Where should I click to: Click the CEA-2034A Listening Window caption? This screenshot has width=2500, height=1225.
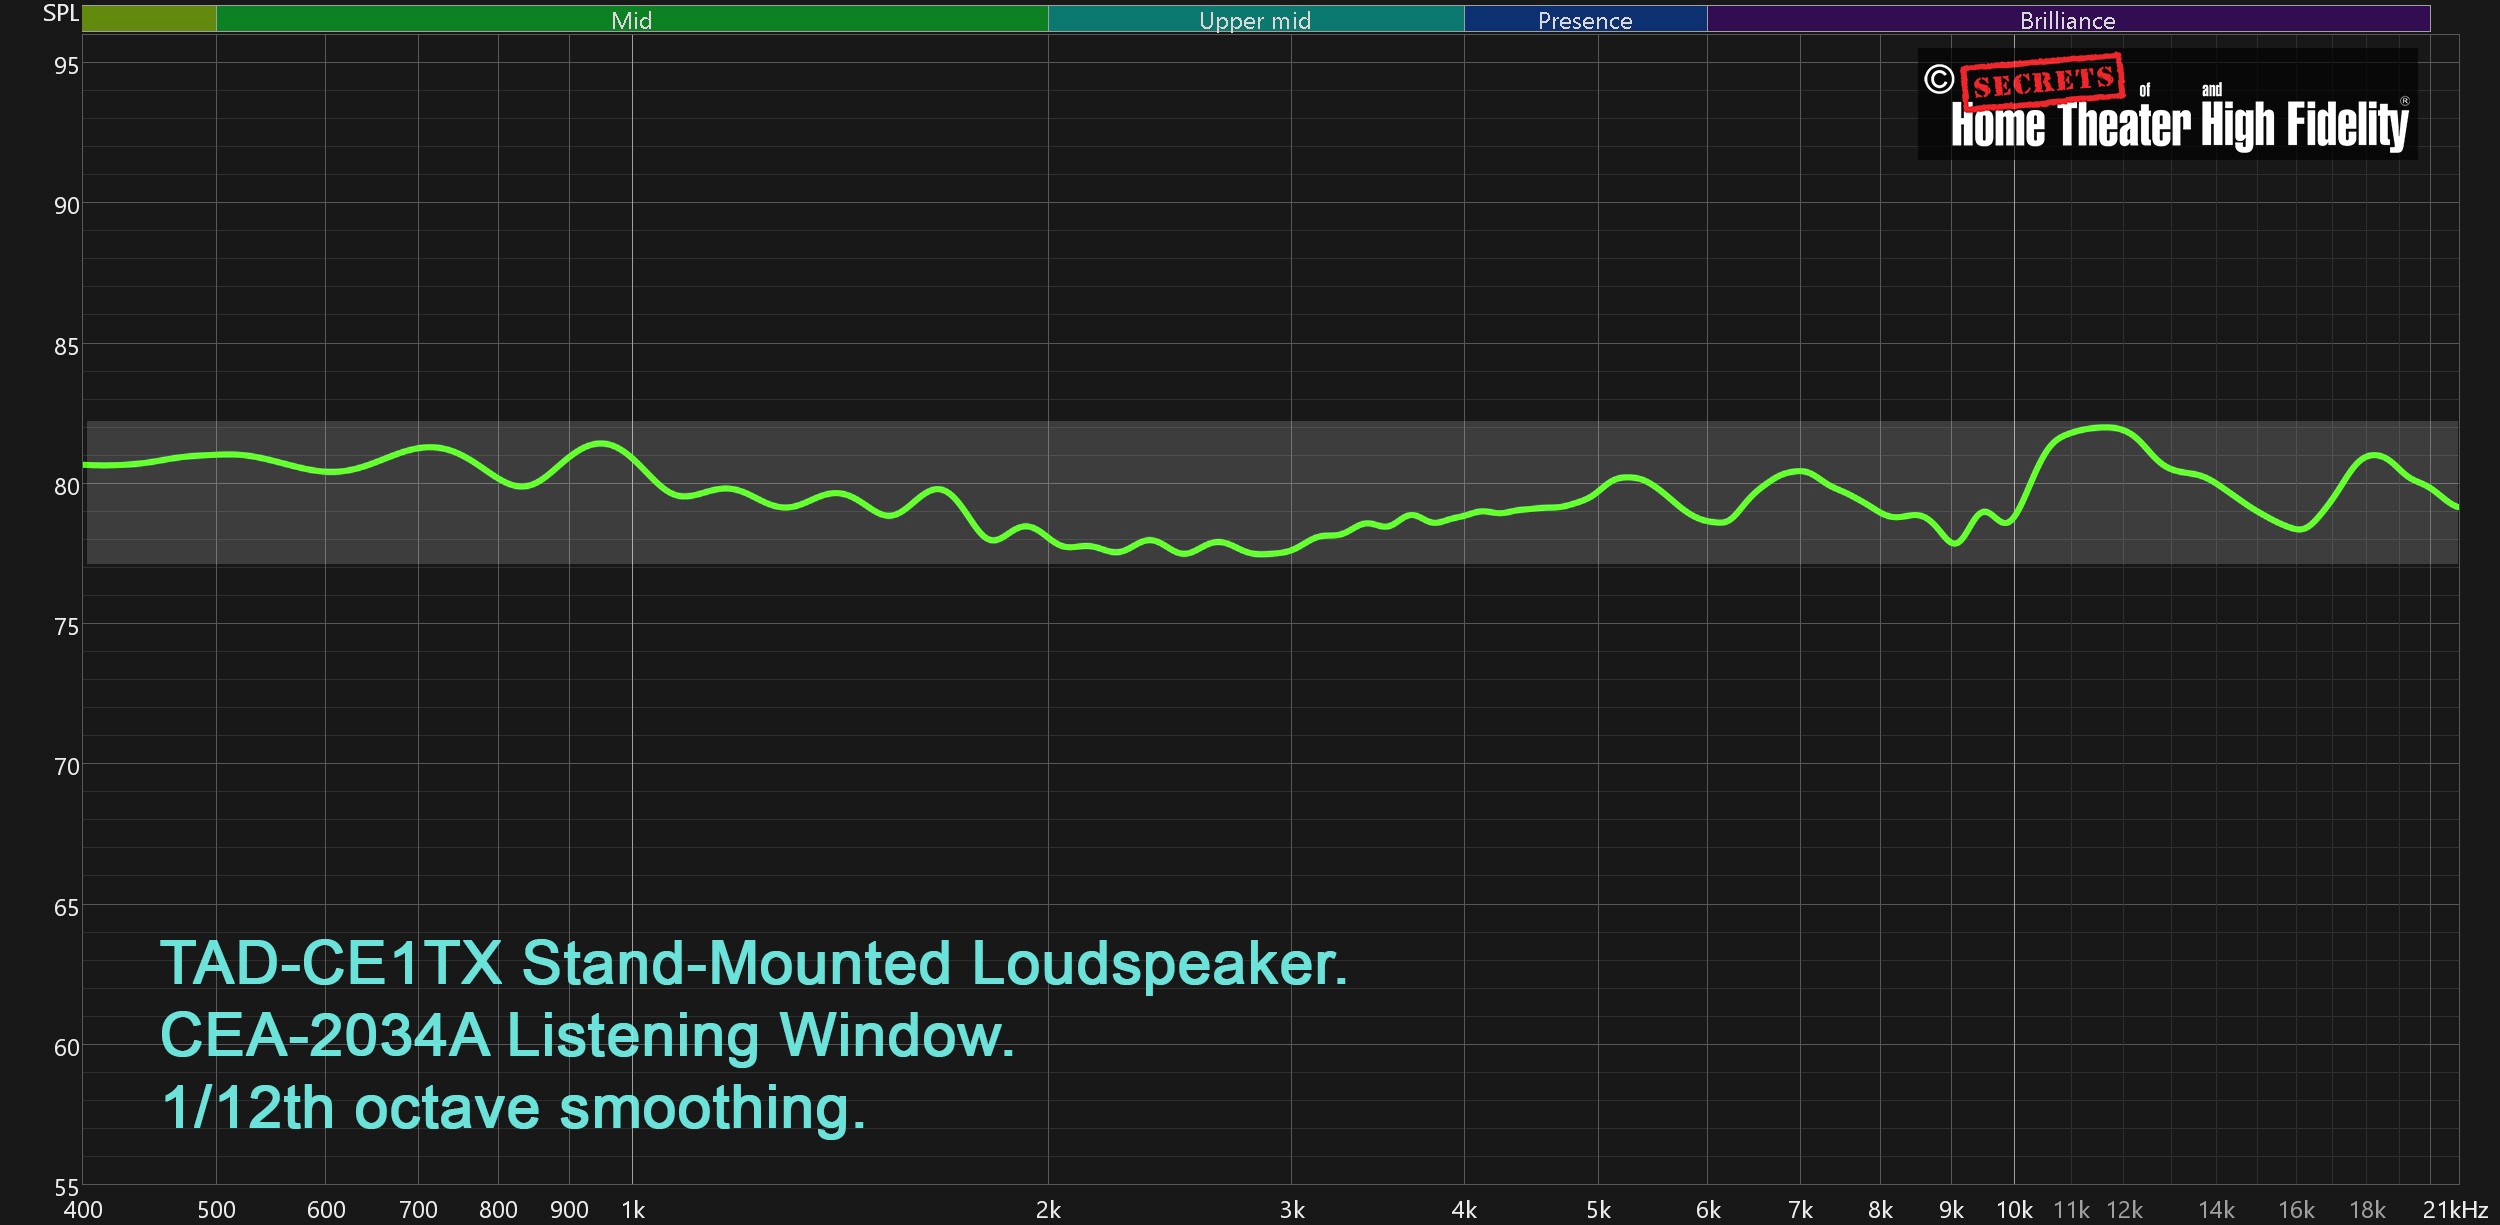click(x=587, y=1036)
